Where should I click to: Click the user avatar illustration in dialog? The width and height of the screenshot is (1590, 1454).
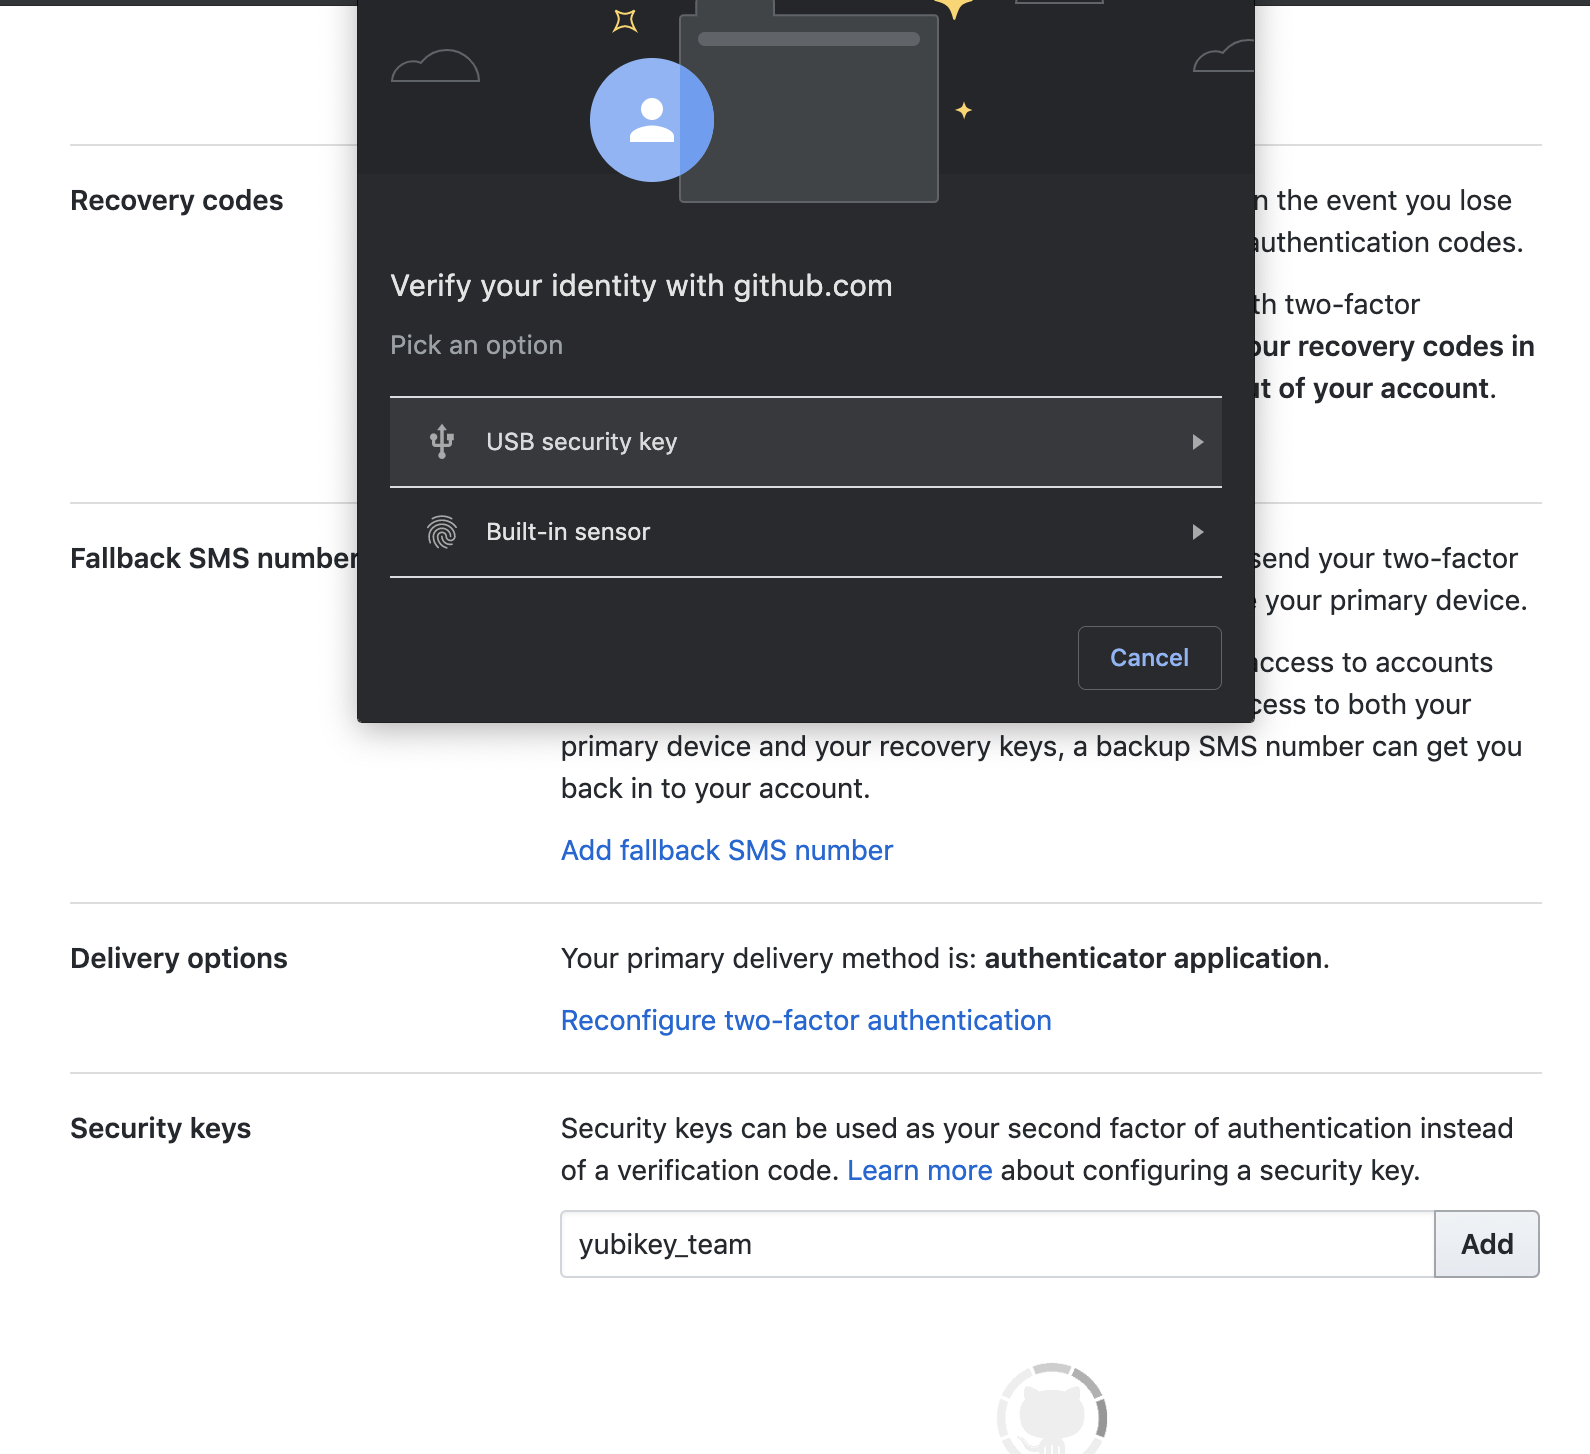[x=651, y=120]
